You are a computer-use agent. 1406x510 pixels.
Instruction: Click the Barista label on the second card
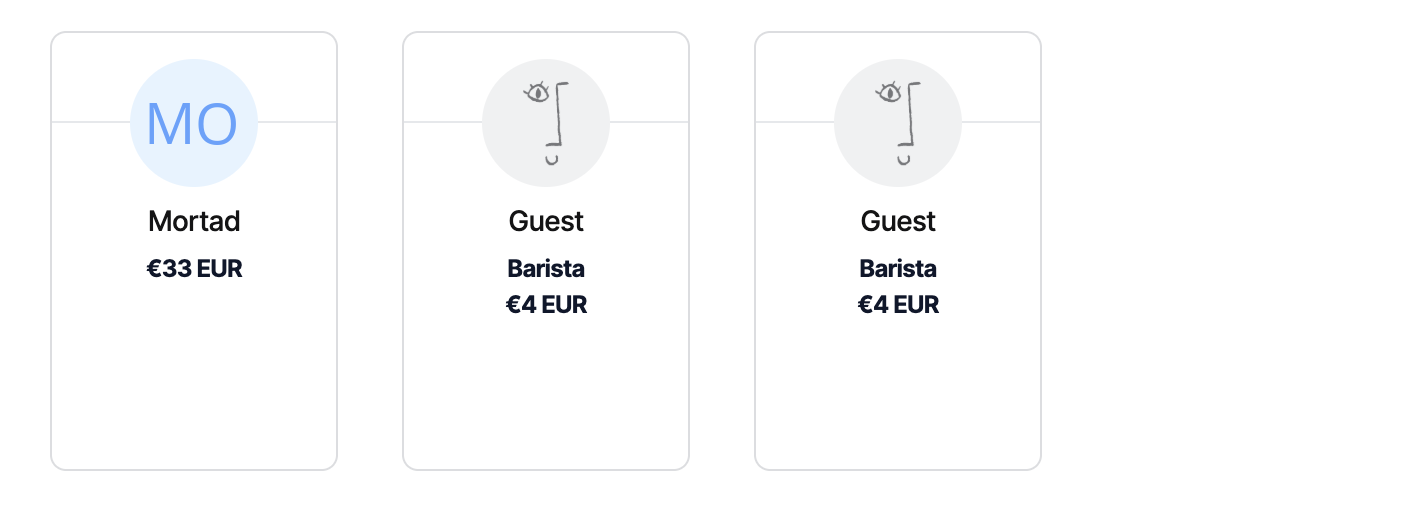[546, 269]
